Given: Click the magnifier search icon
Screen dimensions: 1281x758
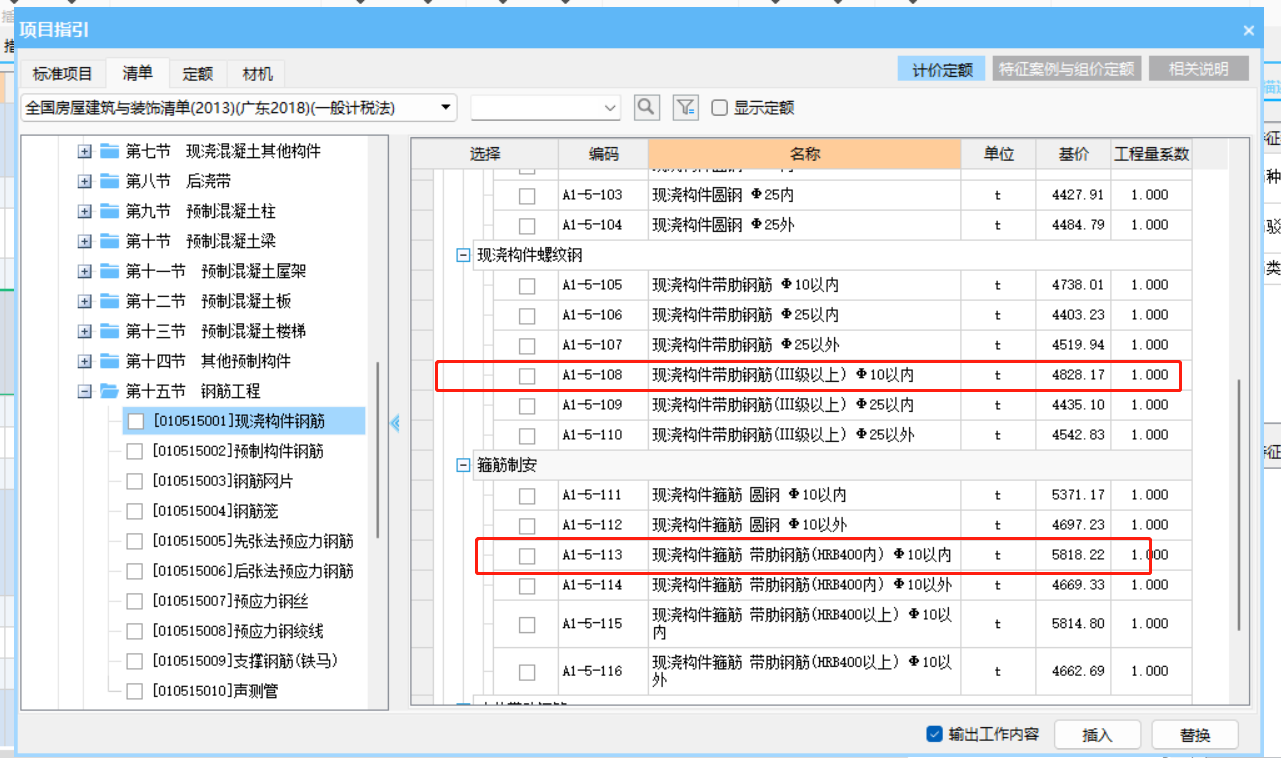Looking at the screenshot, I should (x=647, y=107).
